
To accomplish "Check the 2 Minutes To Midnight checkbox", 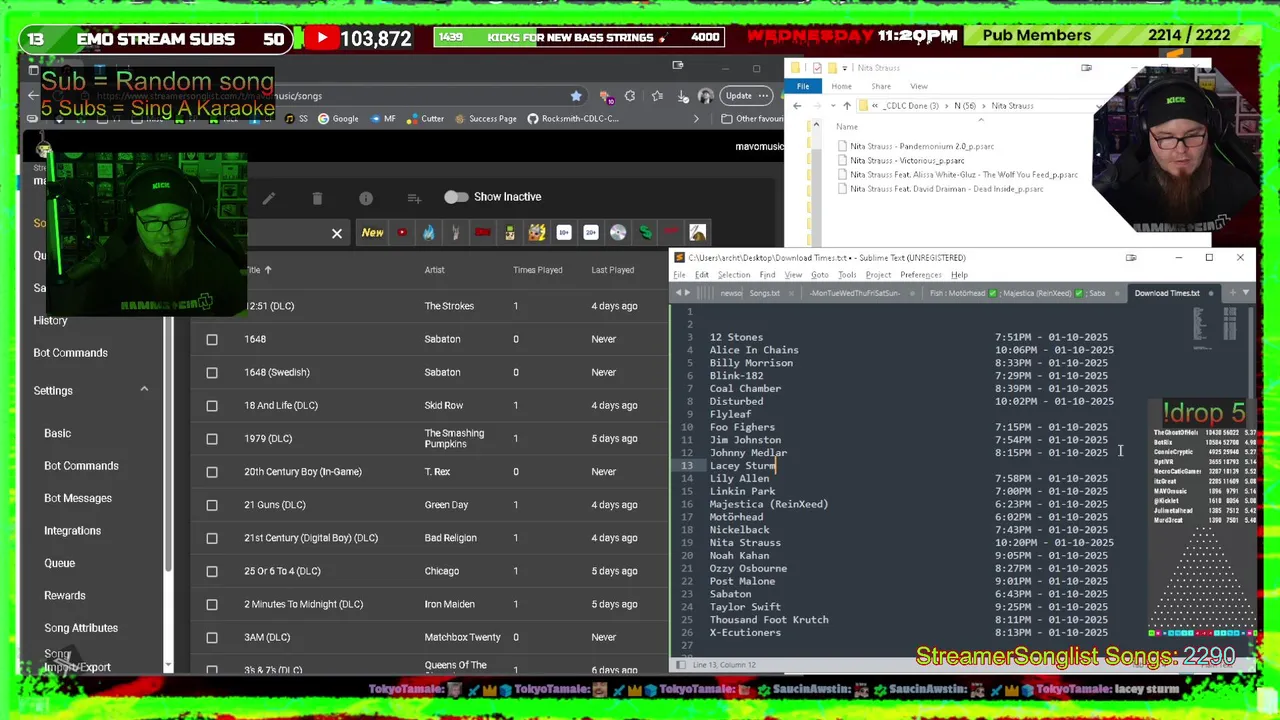I will click(212, 604).
